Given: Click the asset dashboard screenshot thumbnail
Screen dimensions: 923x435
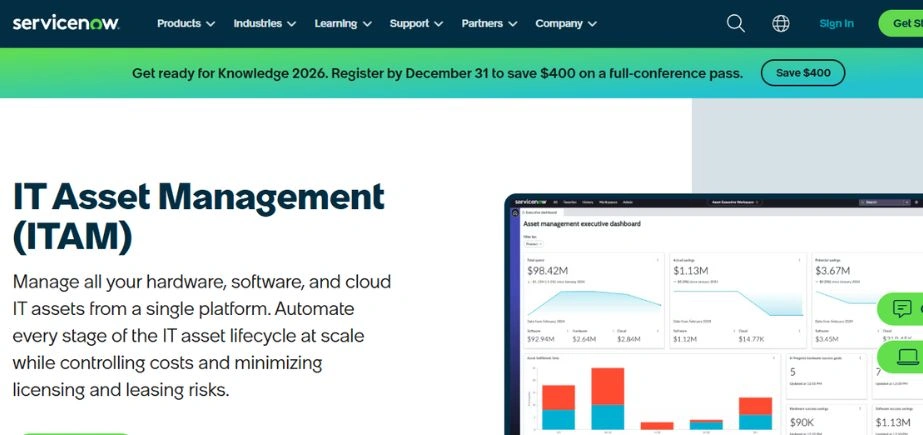Looking at the screenshot, I should (713, 314).
